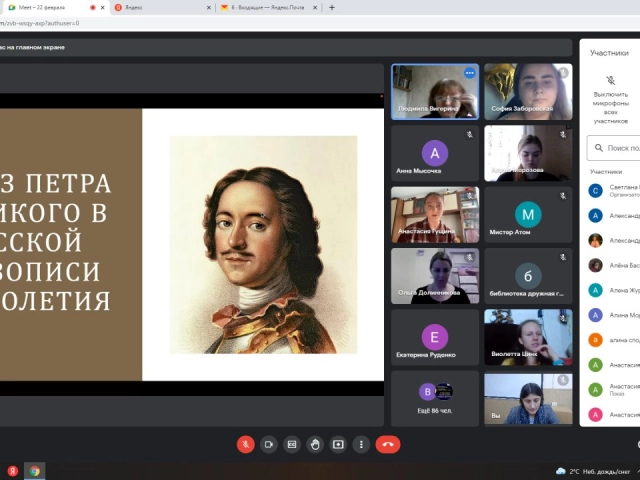This screenshot has height=480, width=640.
Task: Close the Meet browser tab
Action: 102,7
